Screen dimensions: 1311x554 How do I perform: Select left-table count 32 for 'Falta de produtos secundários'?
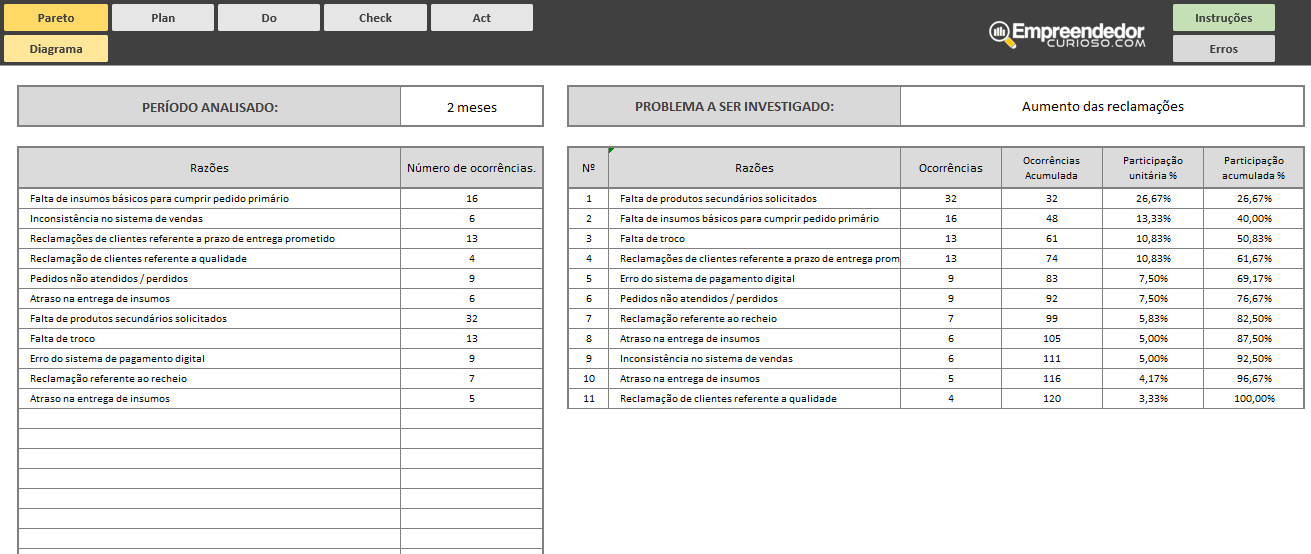[472, 318]
